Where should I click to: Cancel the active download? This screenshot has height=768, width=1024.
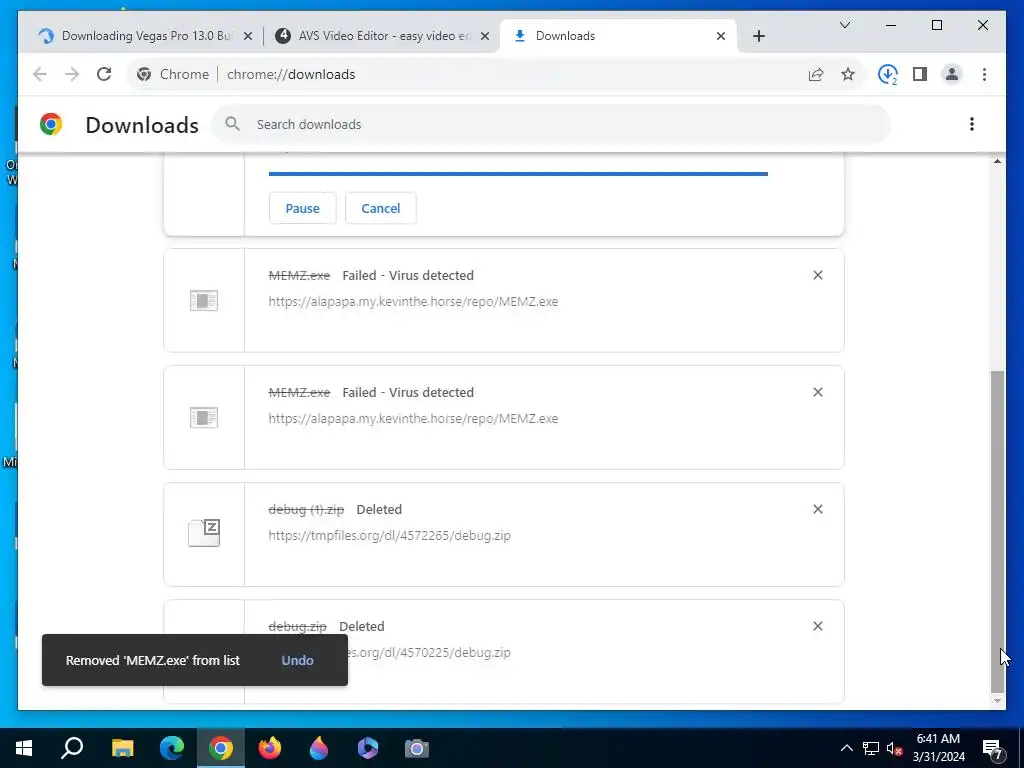tap(381, 208)
